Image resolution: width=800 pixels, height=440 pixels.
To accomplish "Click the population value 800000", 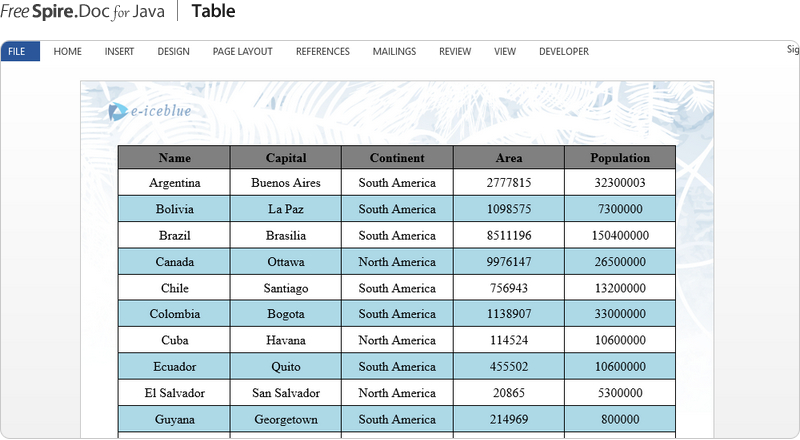I will 620,420.
